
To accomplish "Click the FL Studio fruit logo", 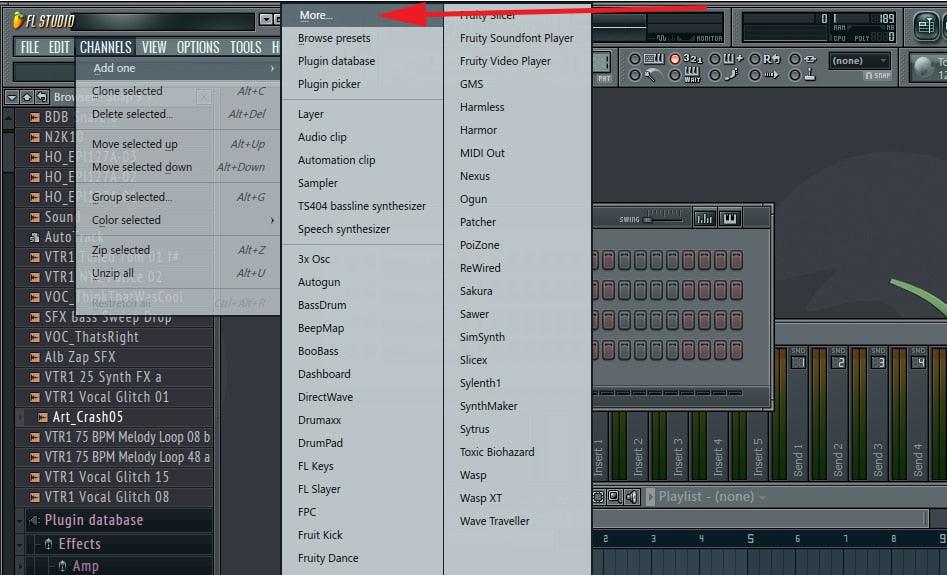I will tap(18, 21).
